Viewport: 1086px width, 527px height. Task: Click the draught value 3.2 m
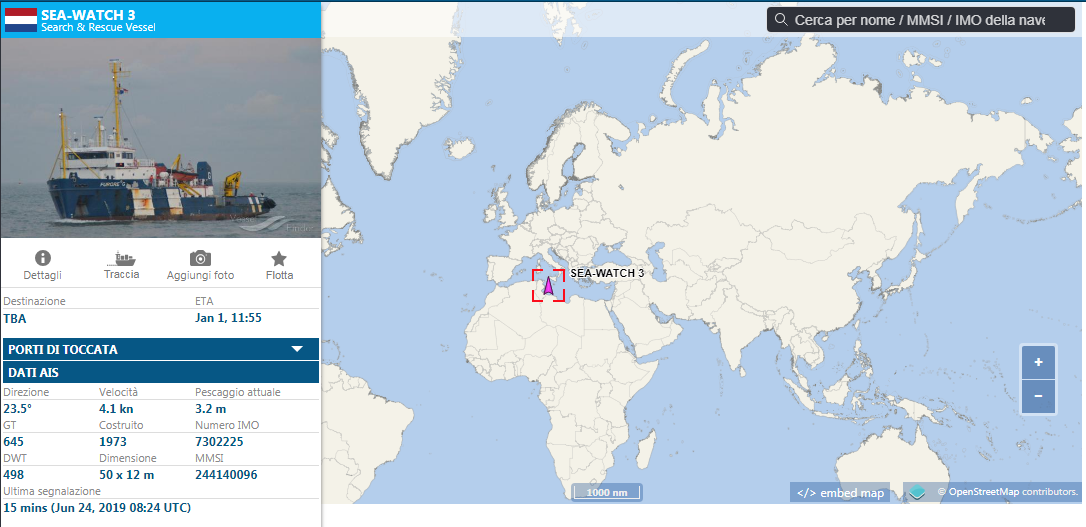coord(211,409)
